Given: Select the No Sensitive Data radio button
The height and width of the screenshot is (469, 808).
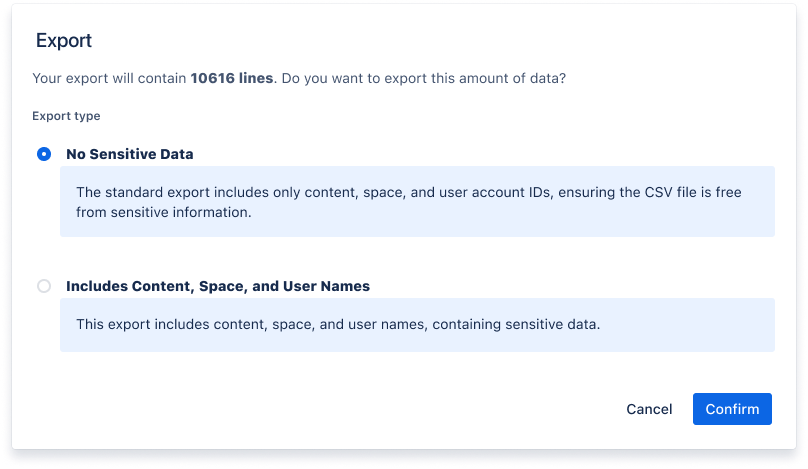Looking at the screenshot, I should (43, 154).
